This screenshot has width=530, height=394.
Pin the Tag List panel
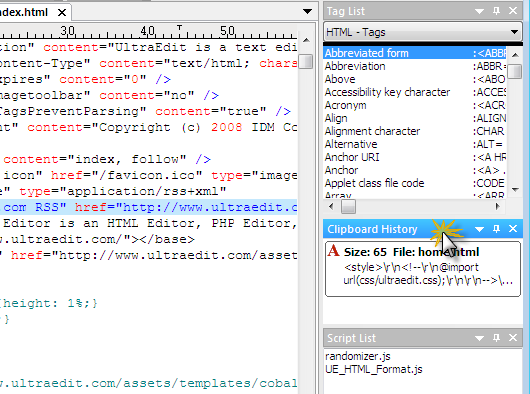pyautogui.click(x=496, y=11)
